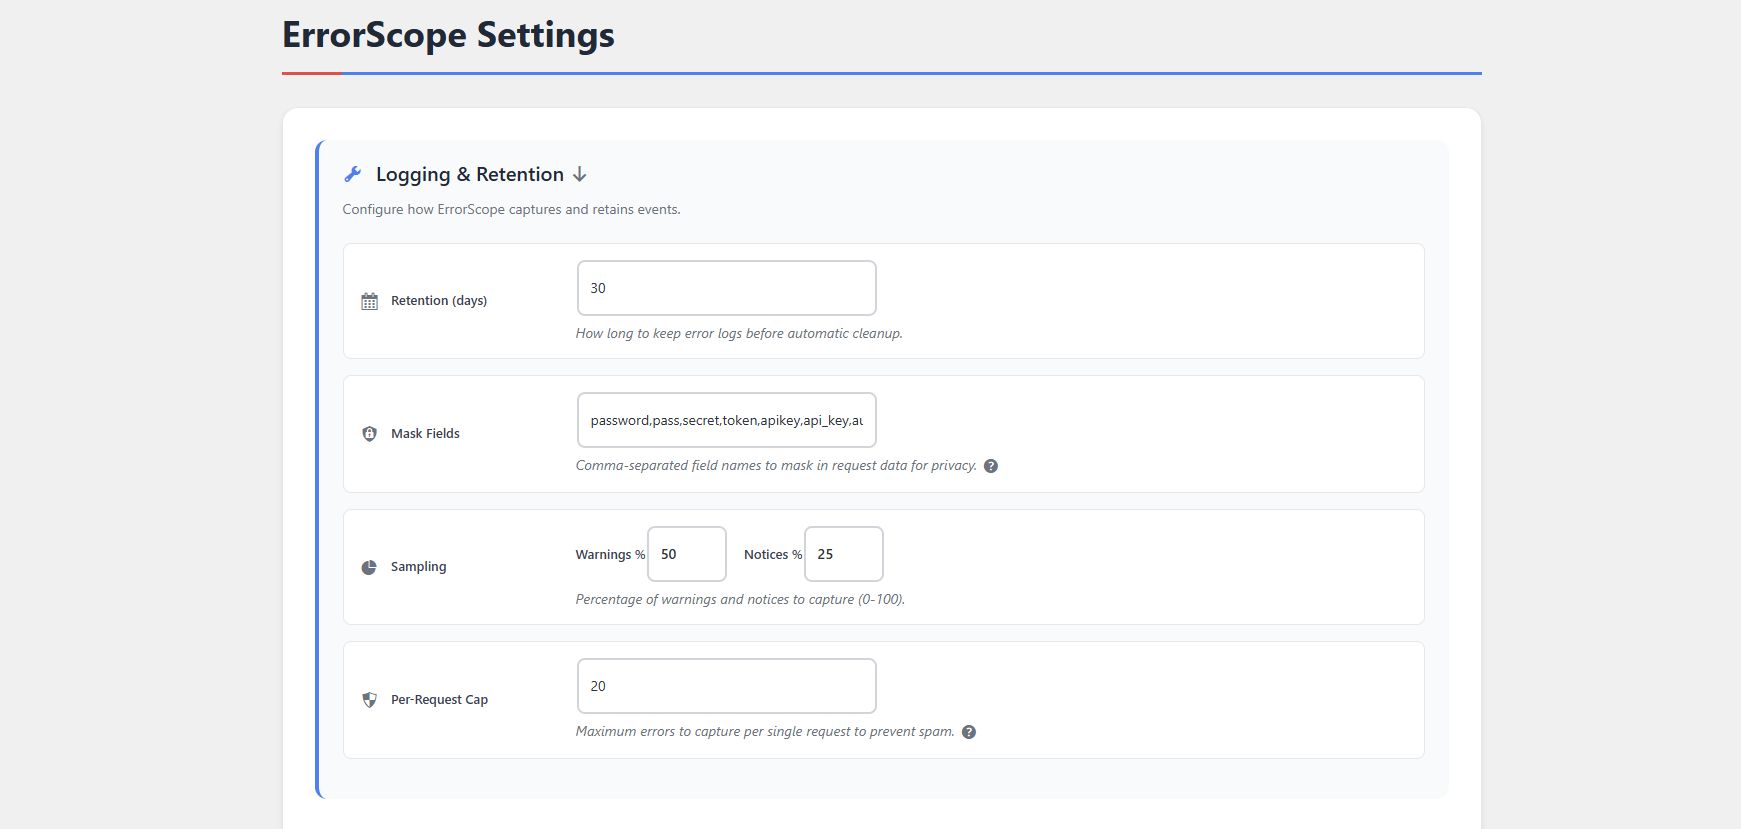Click the Mask Fields shield lock icon

(369, 434)
